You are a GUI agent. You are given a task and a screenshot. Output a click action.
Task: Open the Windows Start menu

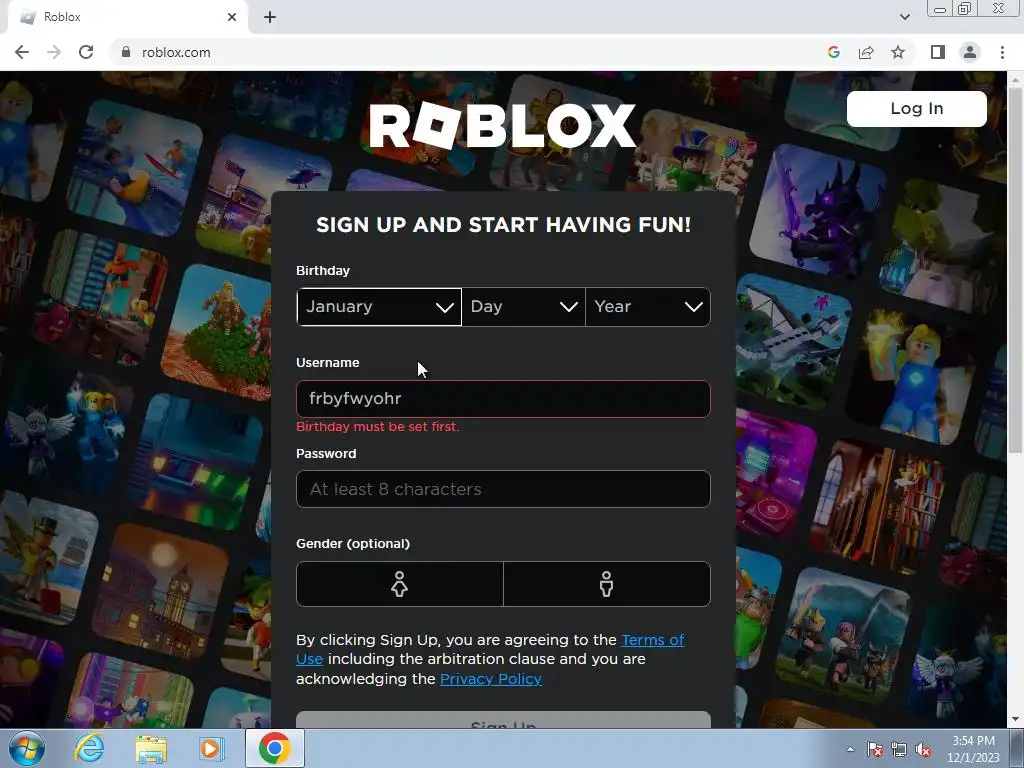[x=26, y=748]
